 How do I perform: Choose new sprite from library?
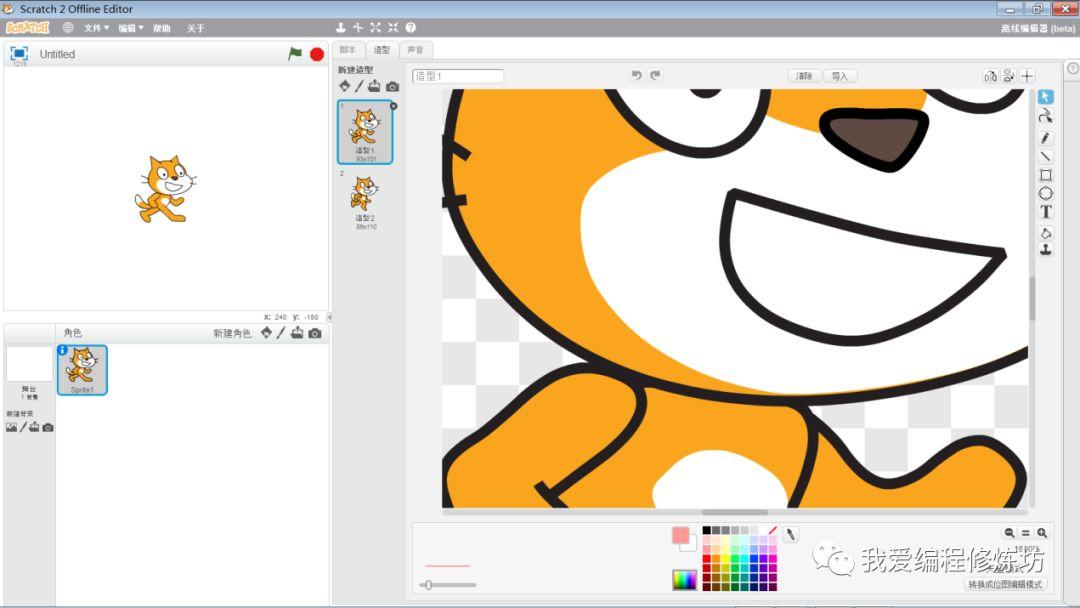tap(267, 333)
